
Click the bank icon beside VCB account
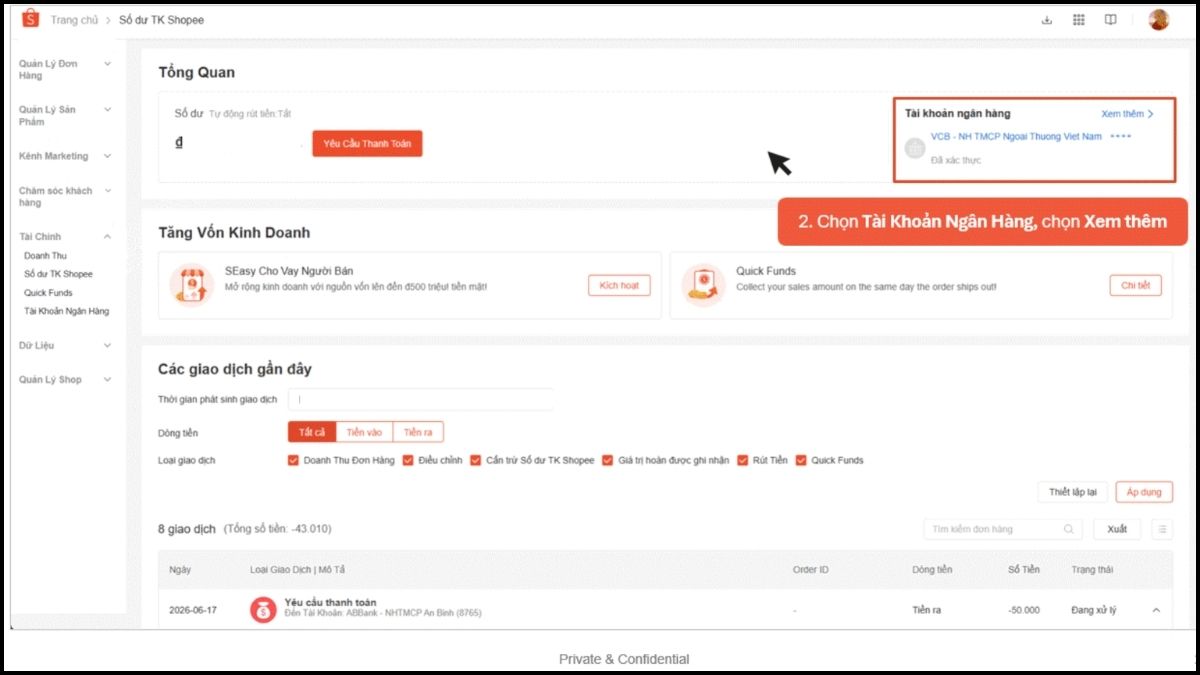(x=915, y=148)
